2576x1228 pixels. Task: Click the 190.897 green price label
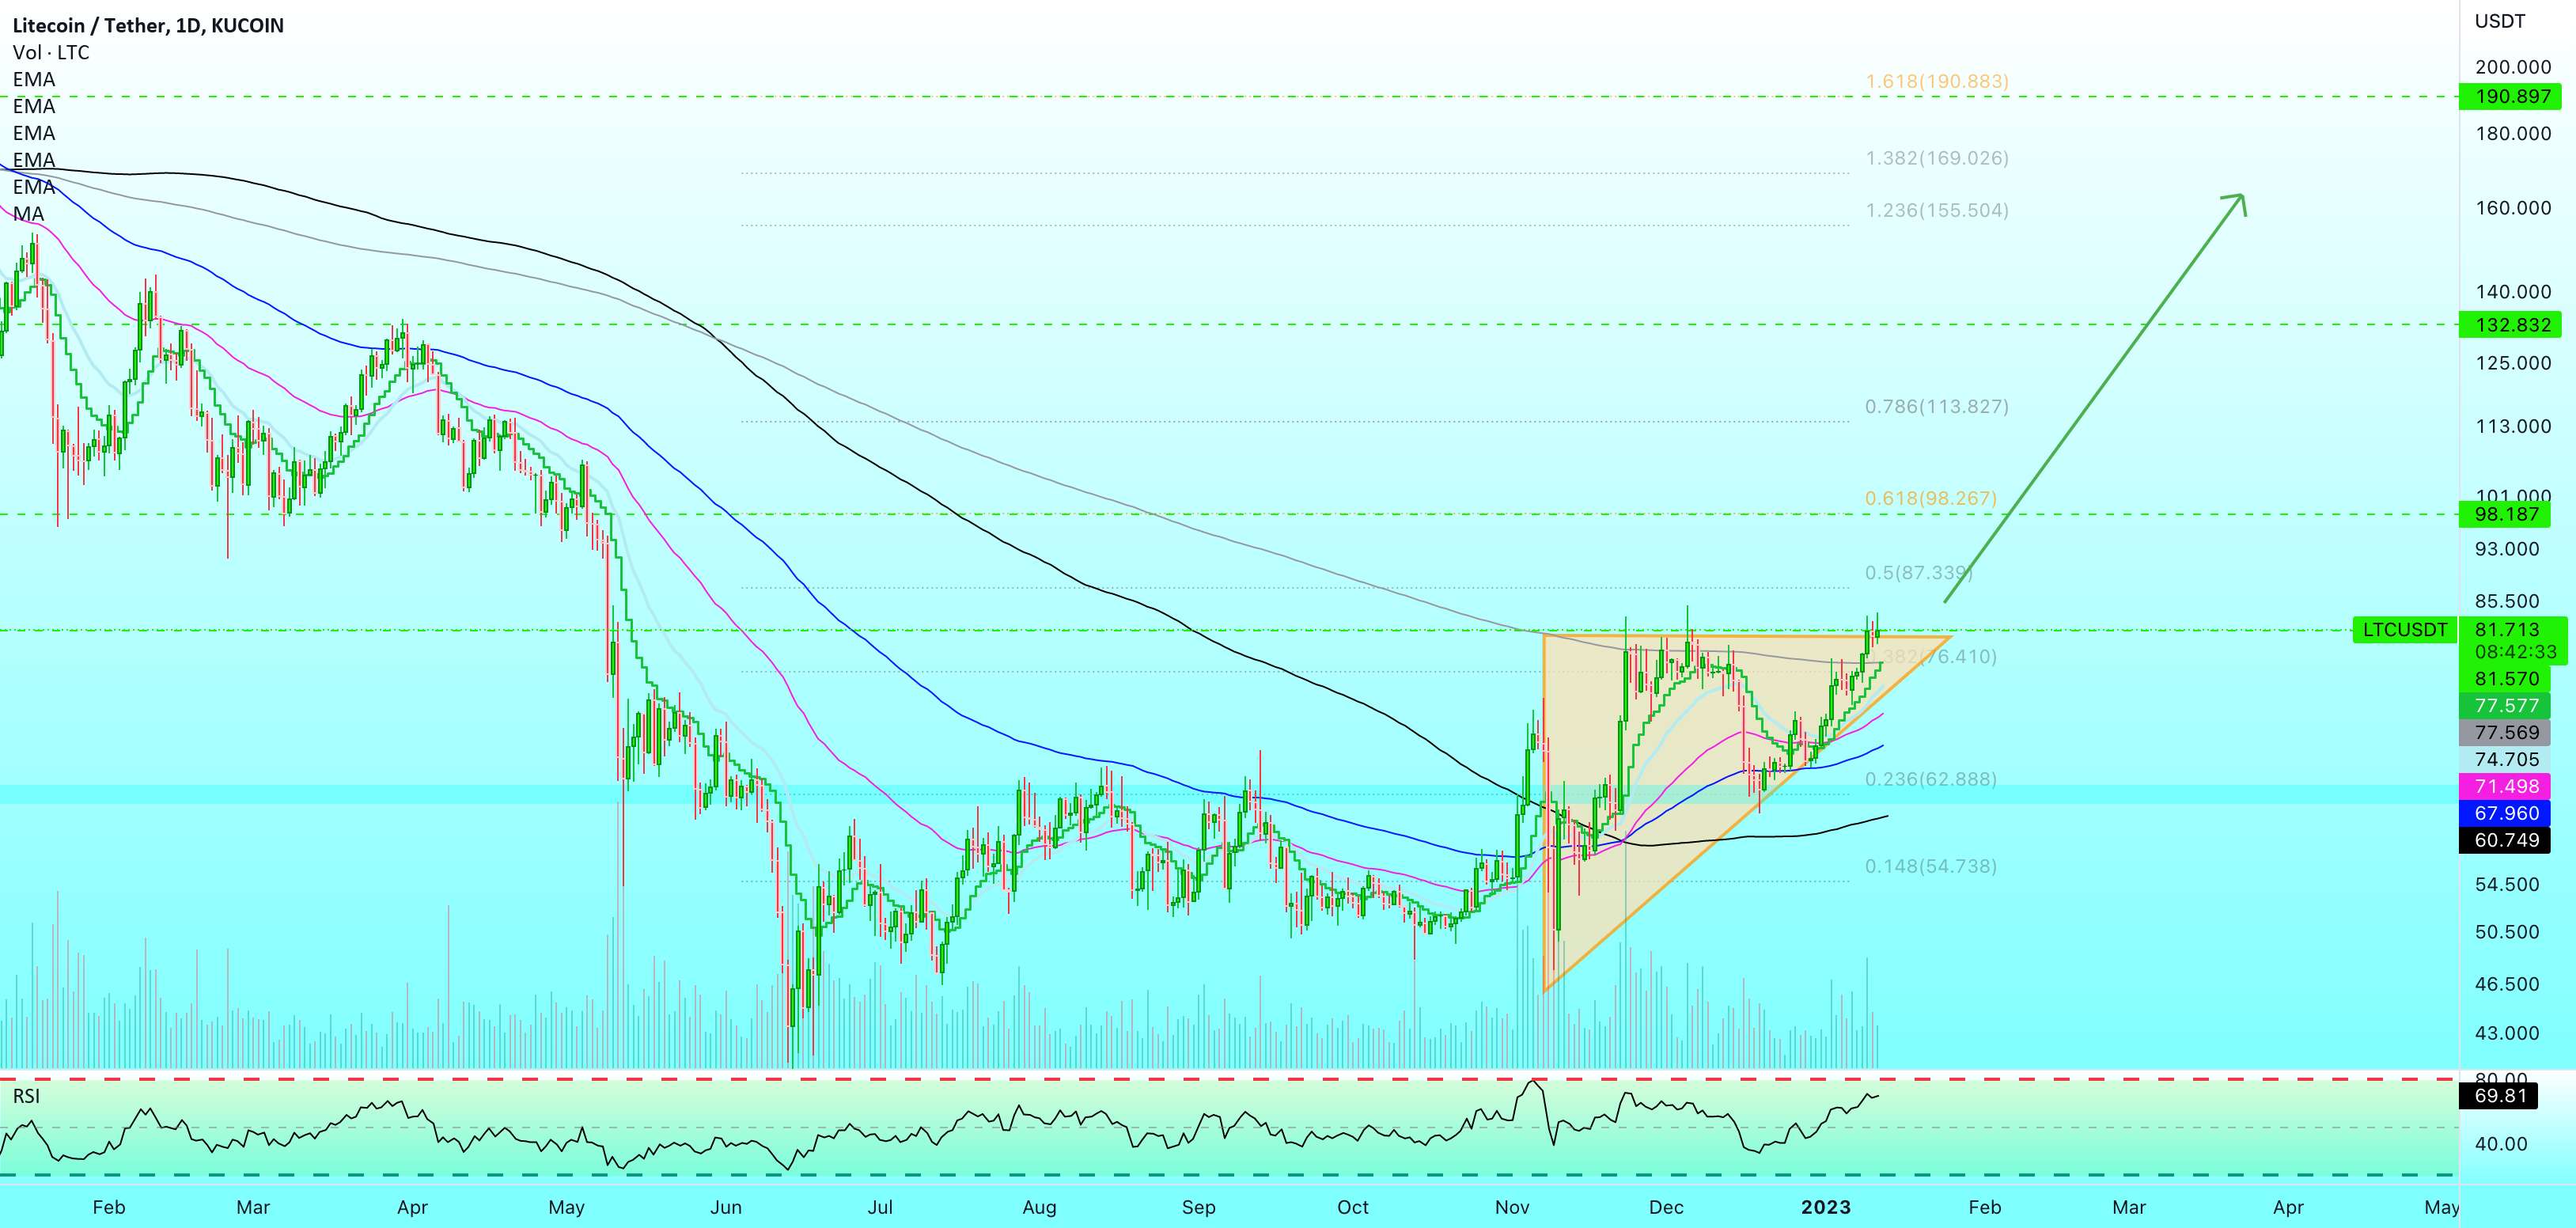[2512, 97]
